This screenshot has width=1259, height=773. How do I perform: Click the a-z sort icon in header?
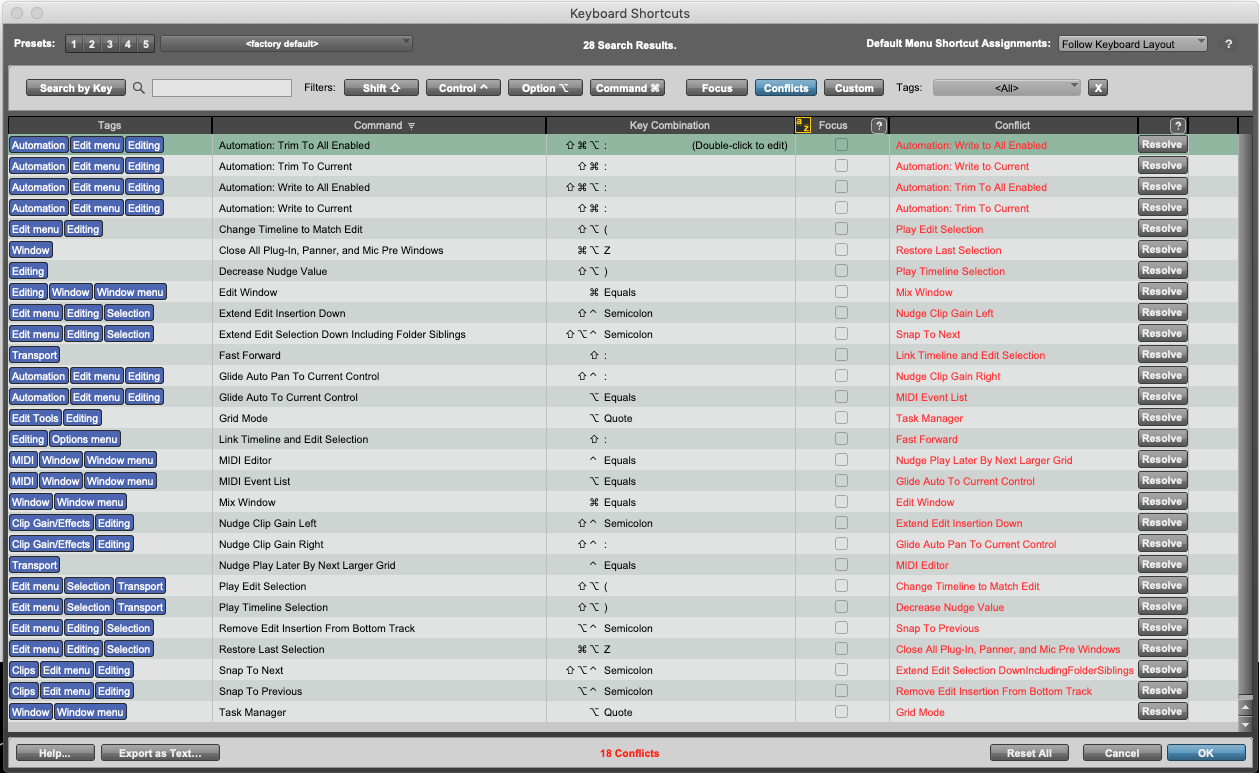802,125
